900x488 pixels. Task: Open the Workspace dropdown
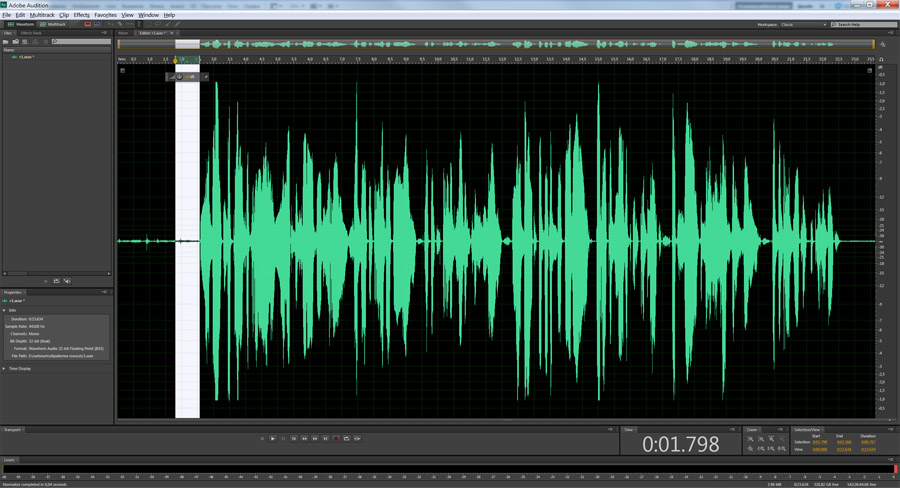(x=804, y=25)
